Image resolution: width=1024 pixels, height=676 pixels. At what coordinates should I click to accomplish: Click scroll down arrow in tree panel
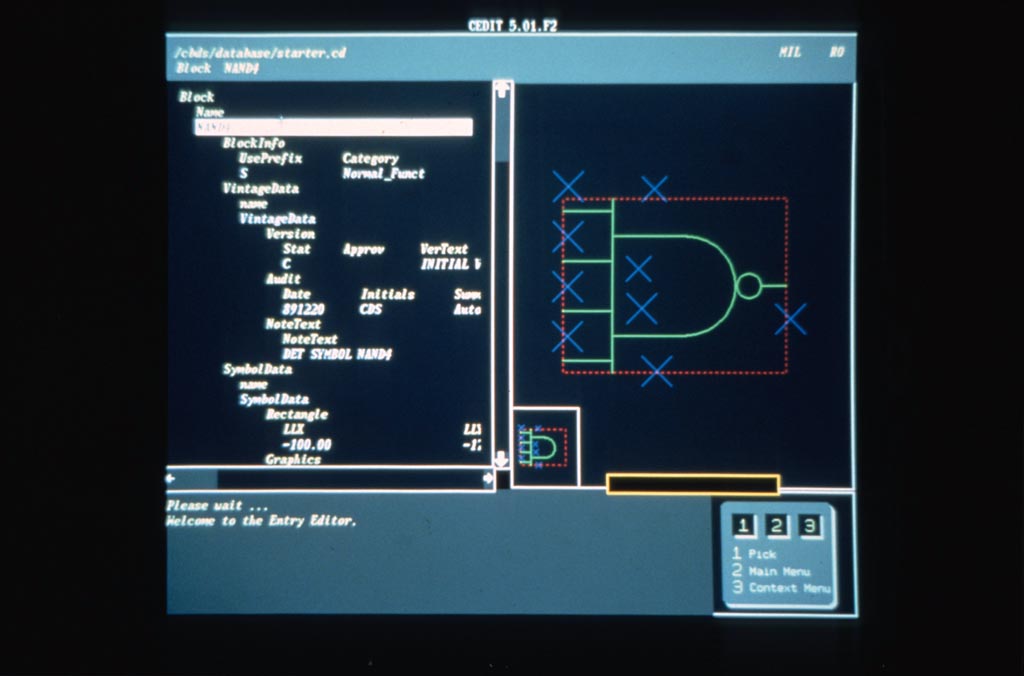[x=502, y=459]
